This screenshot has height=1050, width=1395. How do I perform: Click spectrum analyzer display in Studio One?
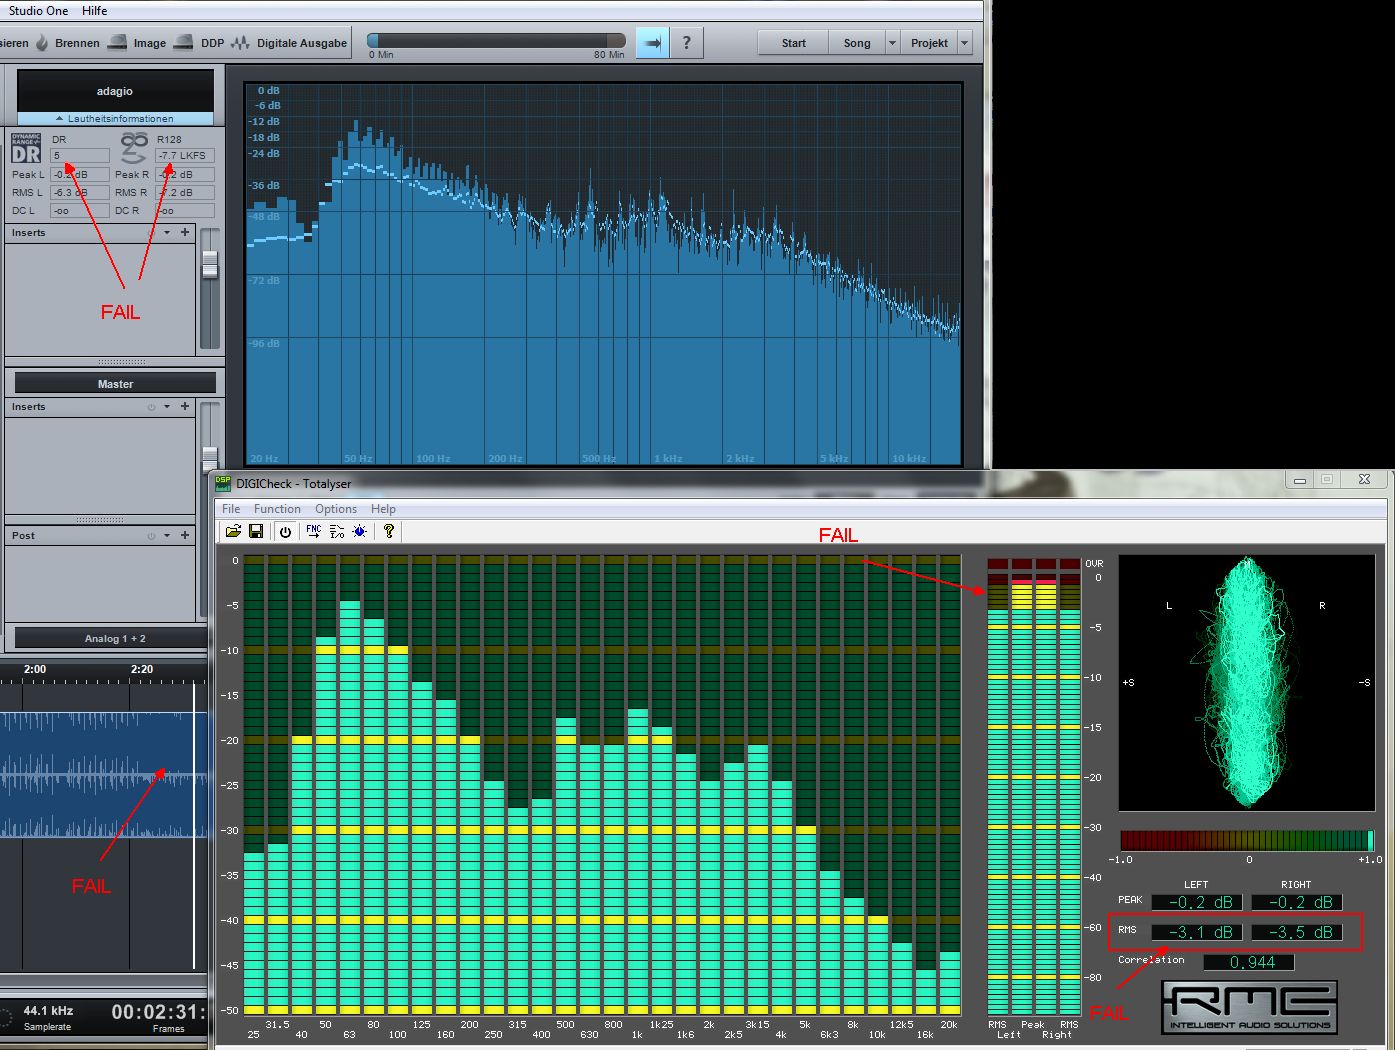604,274
